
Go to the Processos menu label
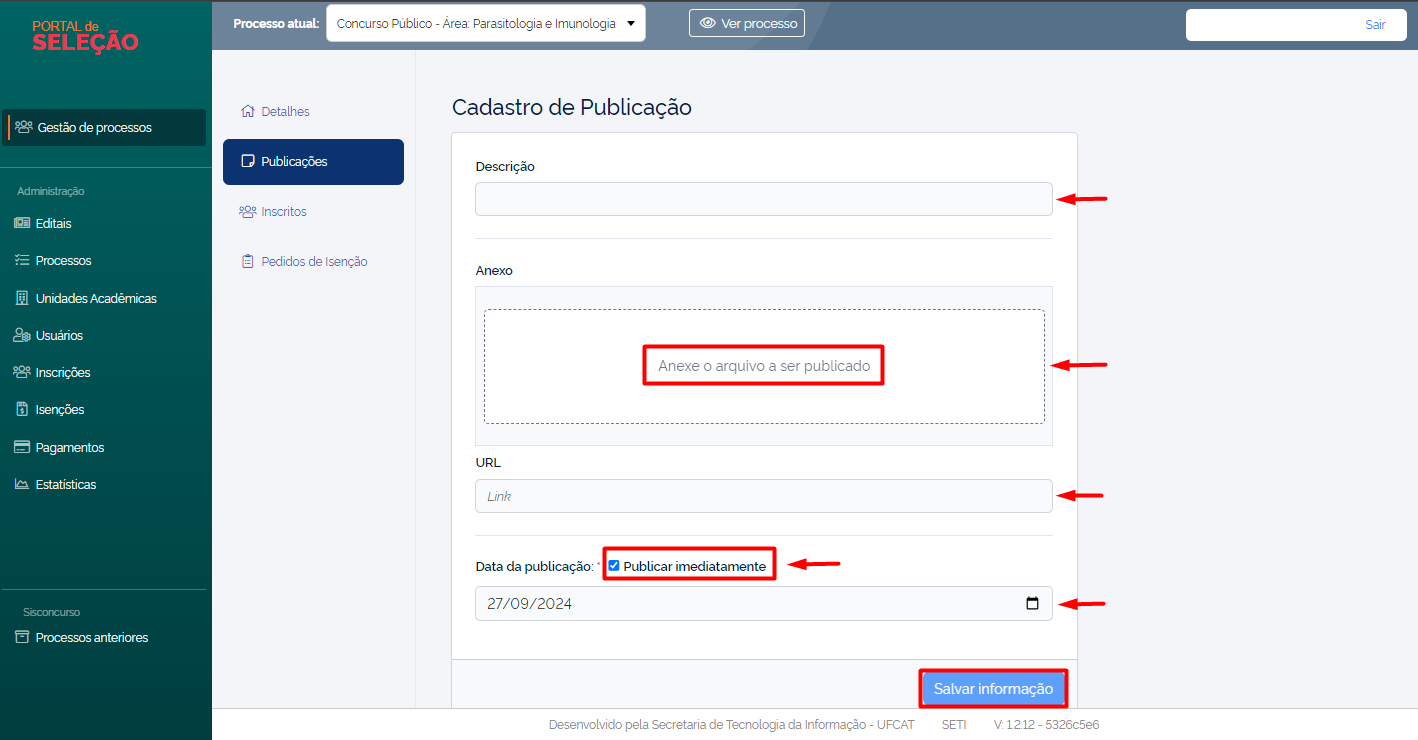coord(64,260)
